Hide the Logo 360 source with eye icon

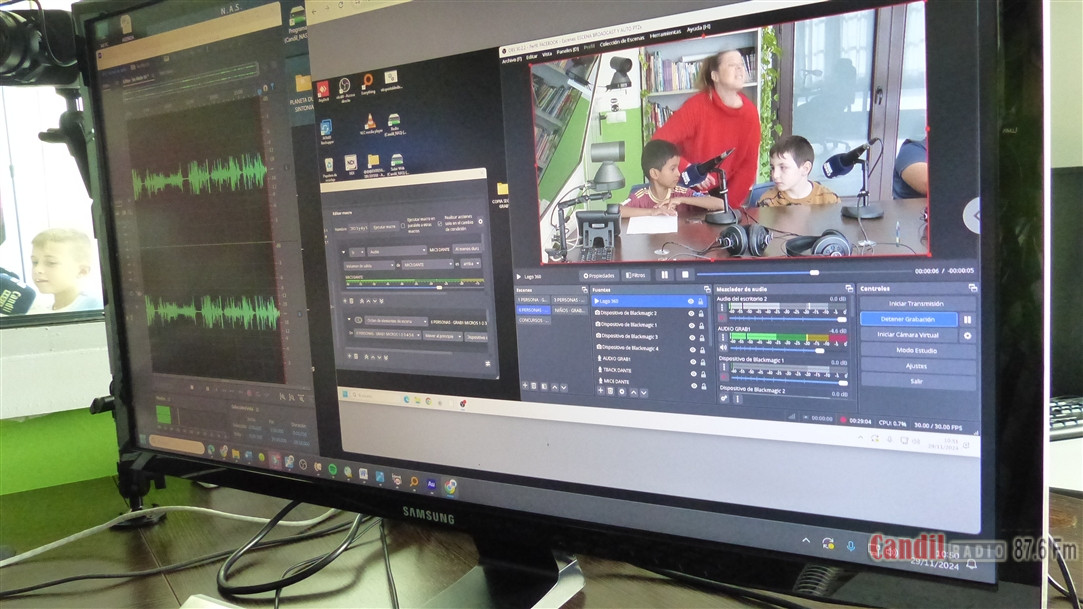pos(690,301)
